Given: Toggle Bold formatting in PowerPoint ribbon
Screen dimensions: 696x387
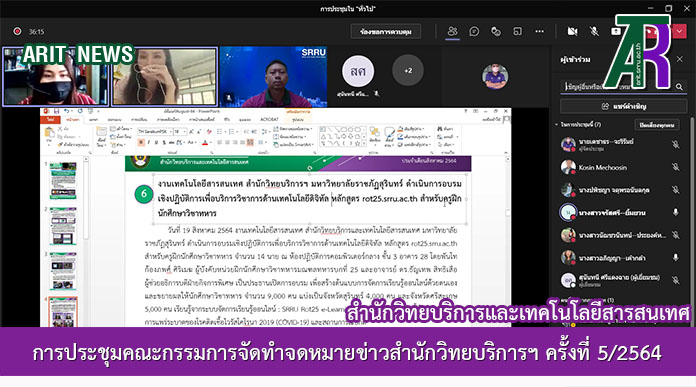Looking at the screenshot, I should (141, 142).
